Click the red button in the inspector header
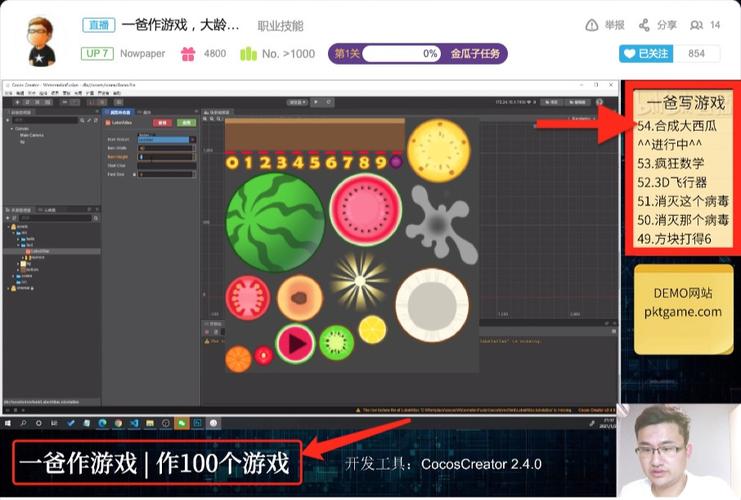 162,123
